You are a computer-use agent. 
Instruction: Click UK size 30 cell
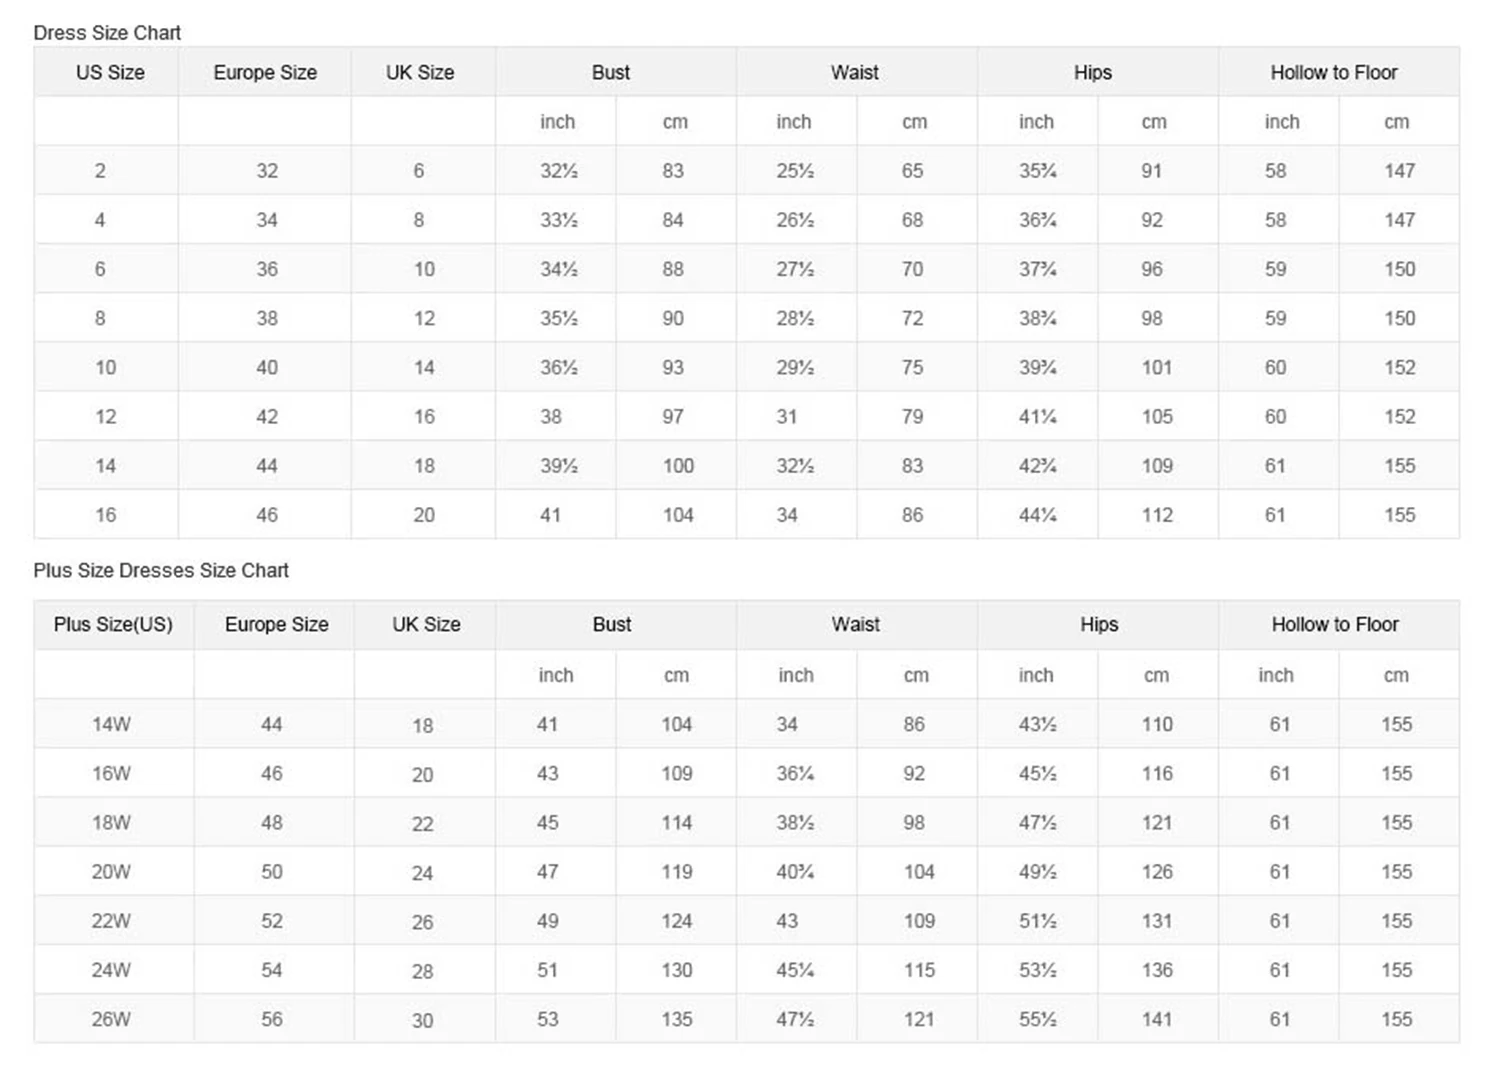423,1021
